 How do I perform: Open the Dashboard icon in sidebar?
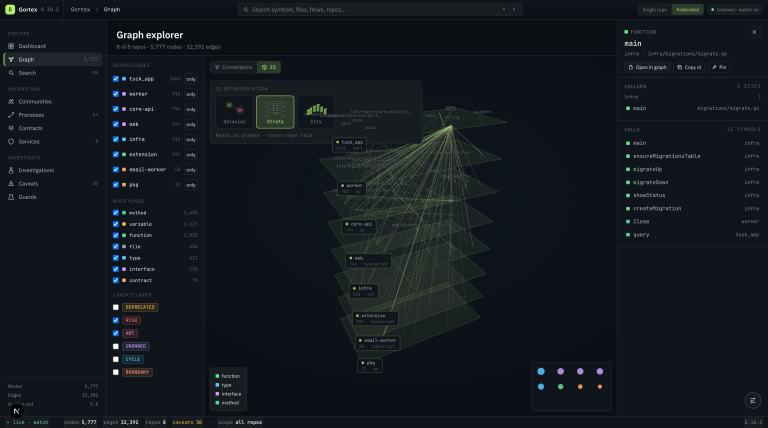11,46
